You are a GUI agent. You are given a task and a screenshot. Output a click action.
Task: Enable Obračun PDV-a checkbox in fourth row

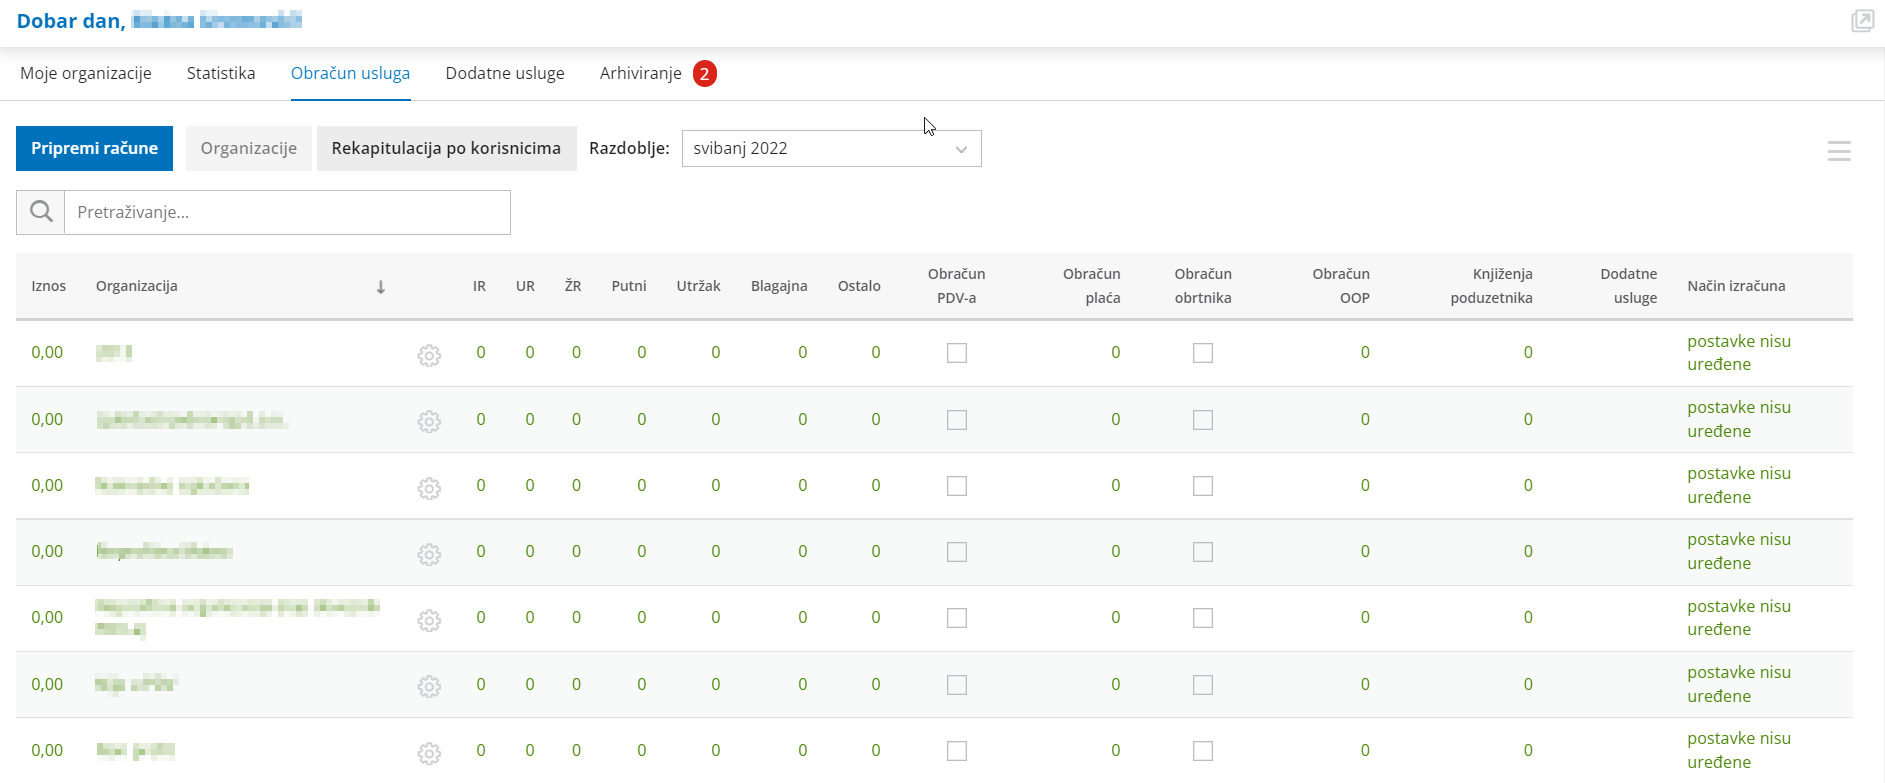click(x=957, y=552)
